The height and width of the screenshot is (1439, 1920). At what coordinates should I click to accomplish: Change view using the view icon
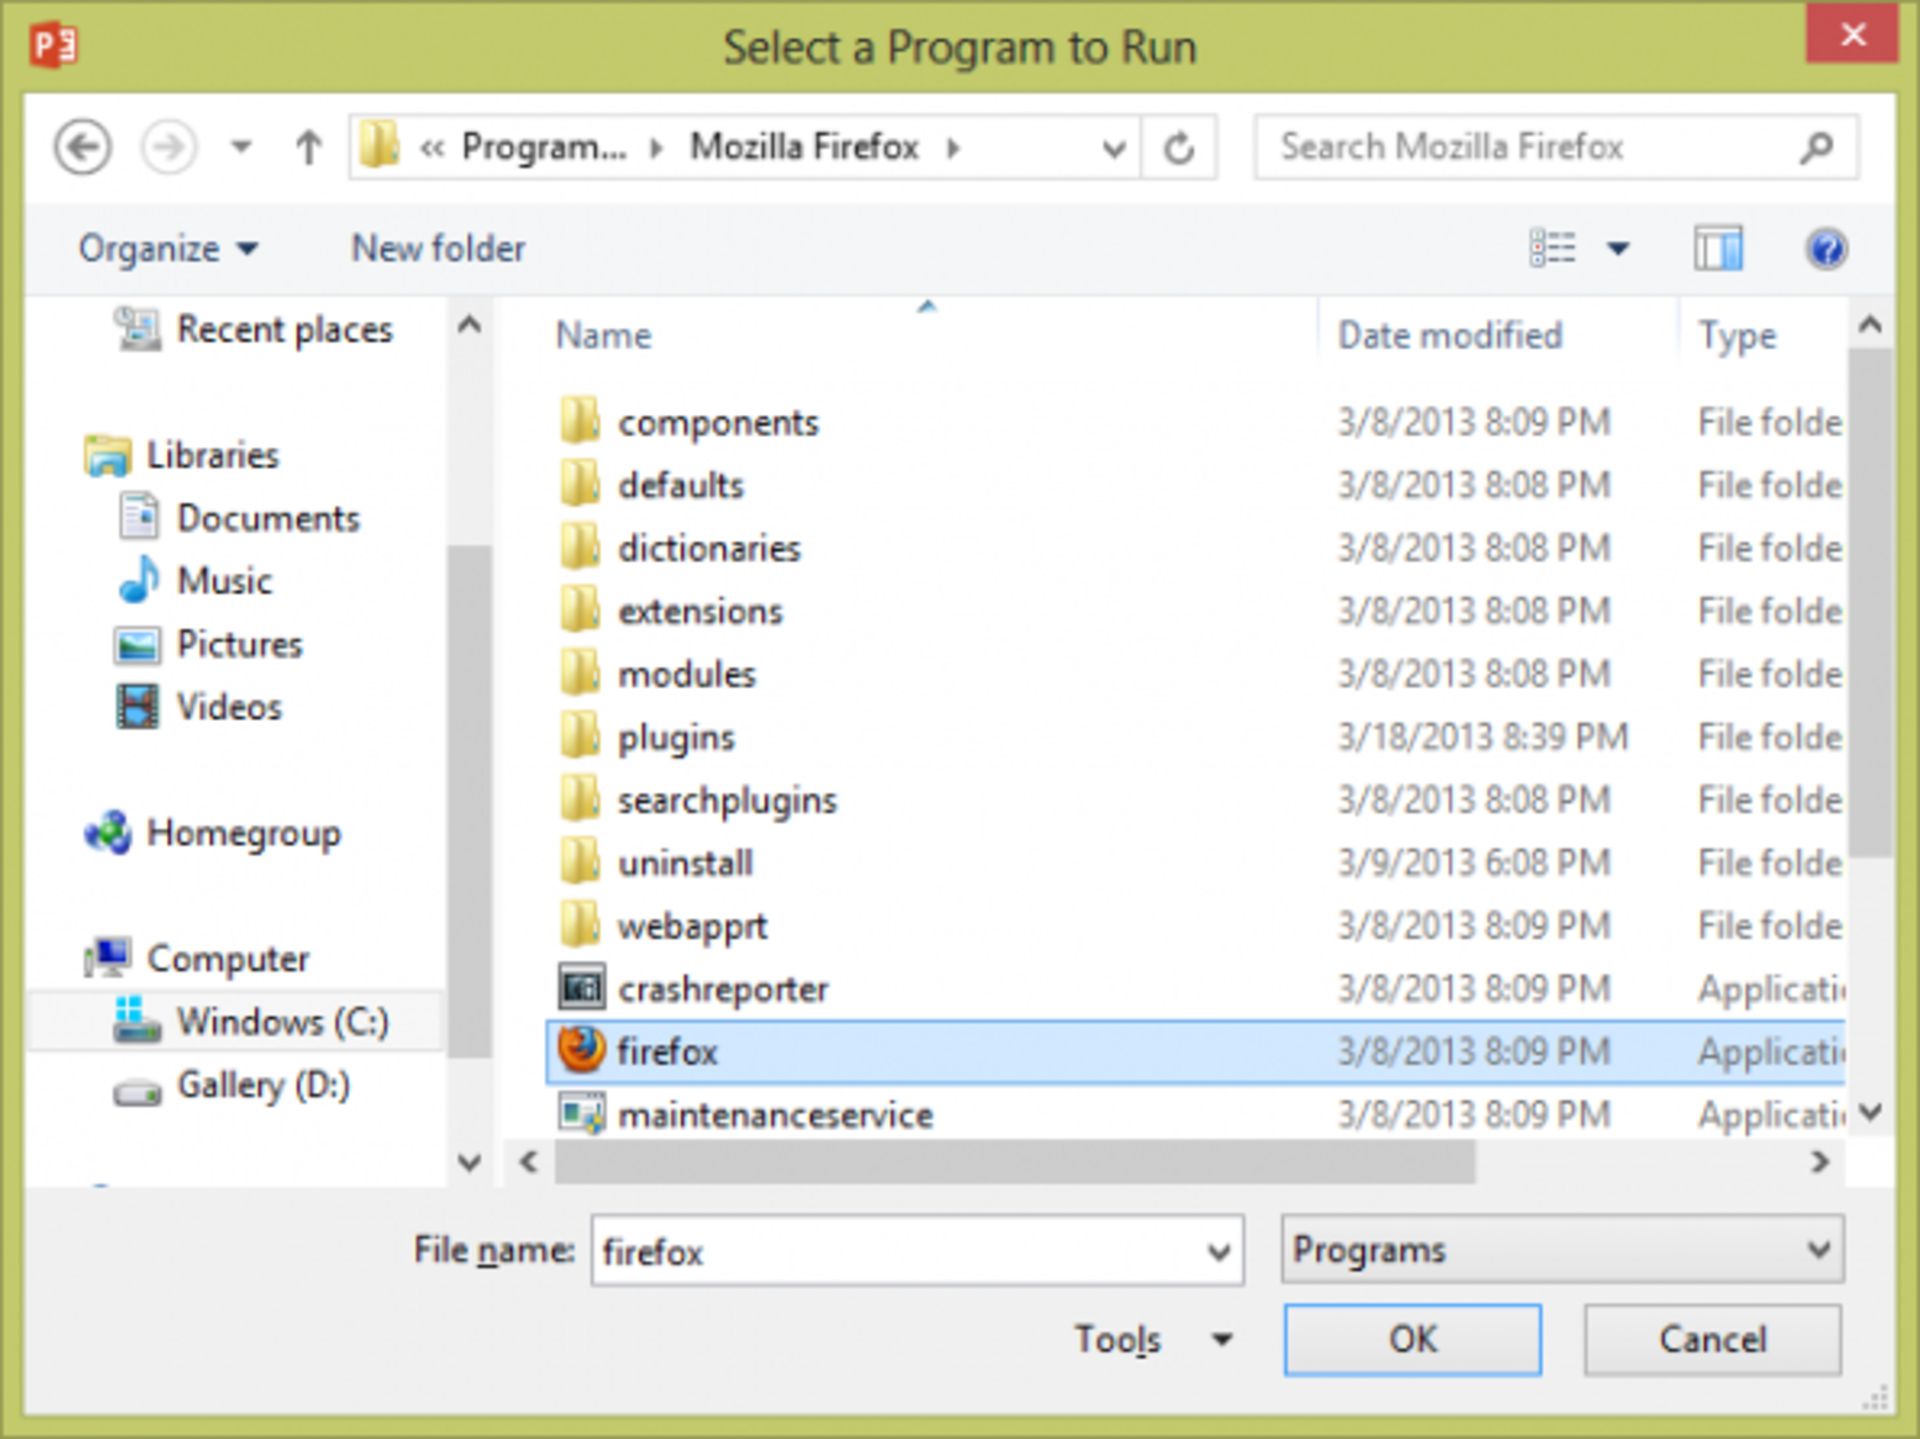[x=1552, y=248]
